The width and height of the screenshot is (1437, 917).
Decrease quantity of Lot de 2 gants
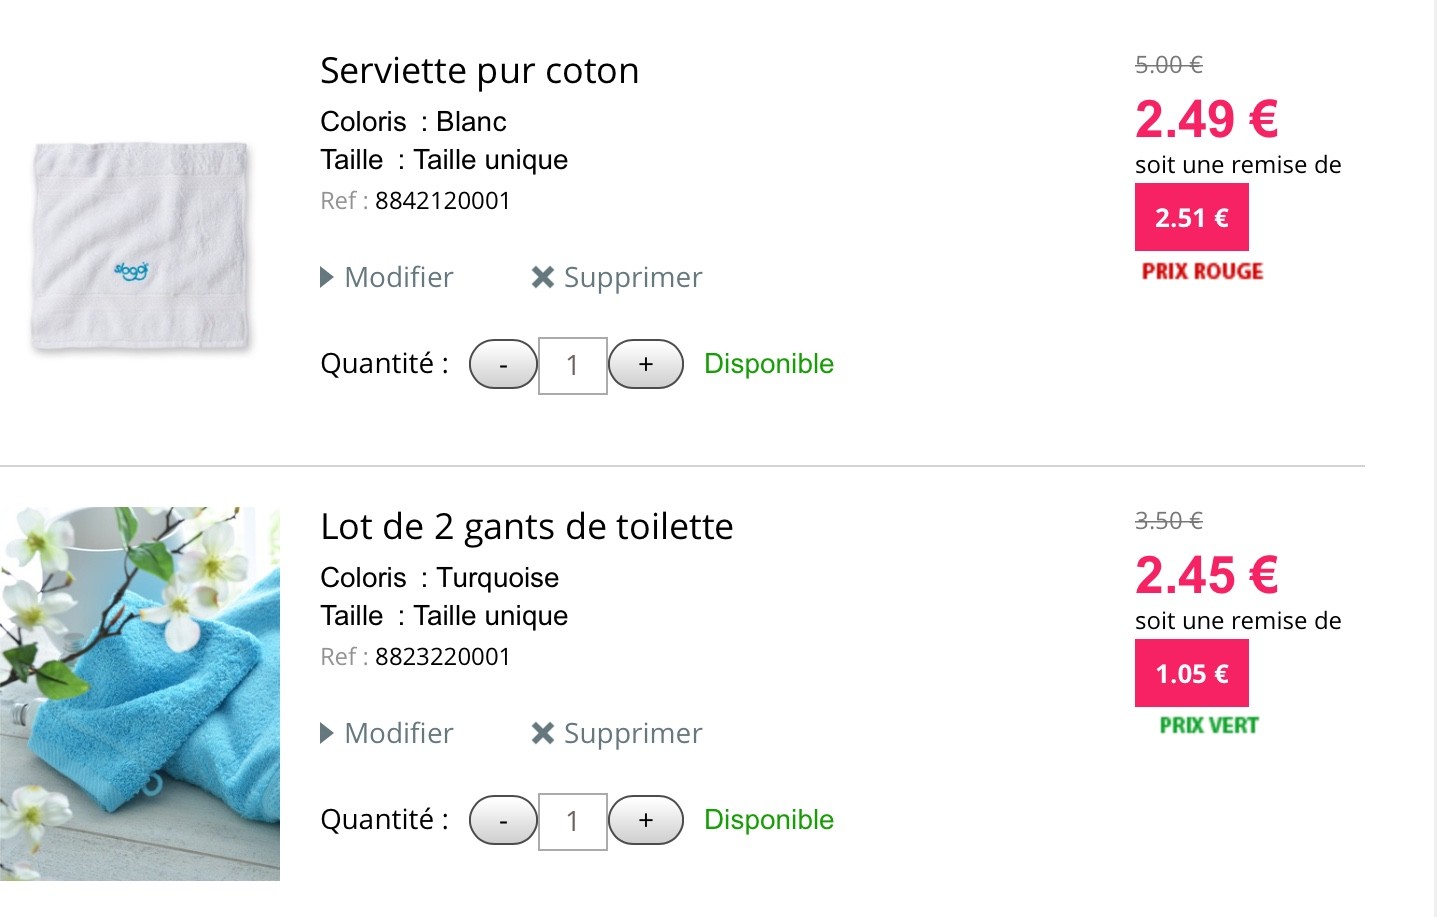tap(503, 820)
